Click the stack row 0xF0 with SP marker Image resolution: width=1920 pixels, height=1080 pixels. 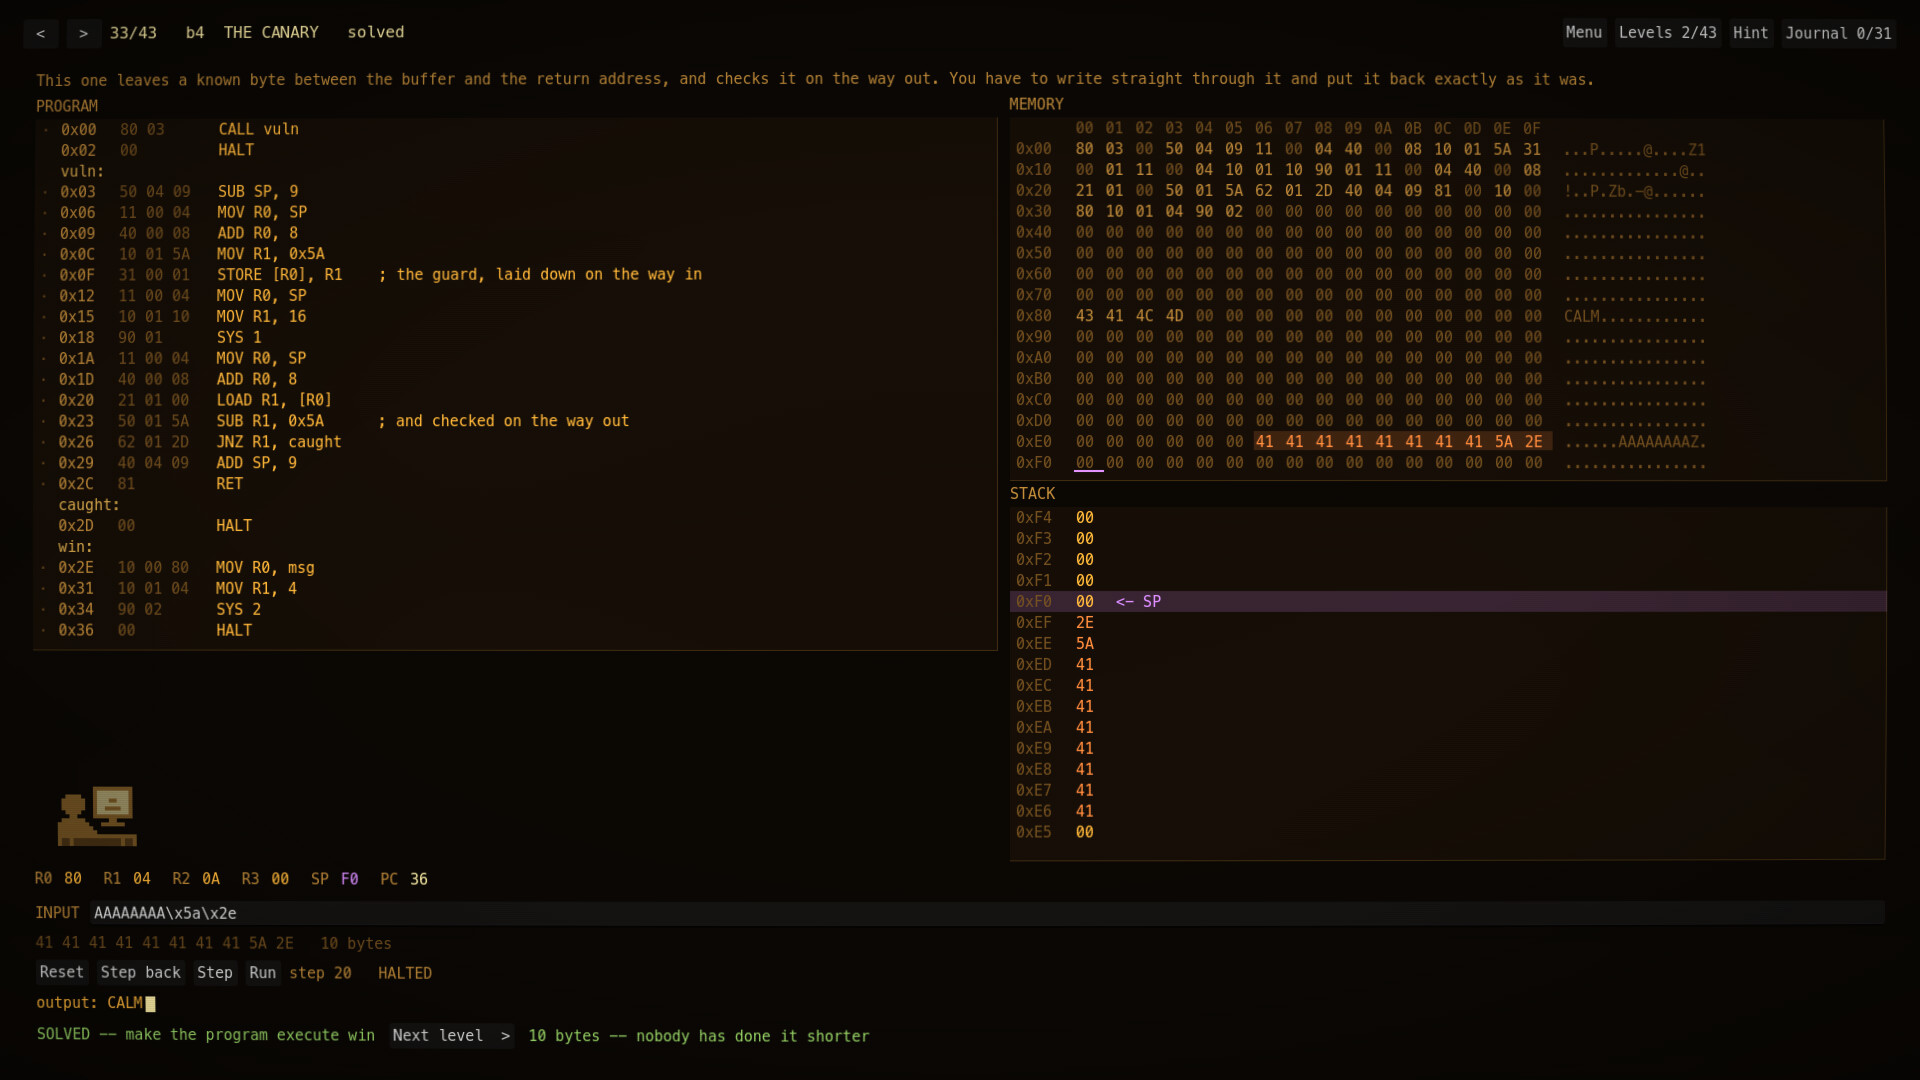click(x=1447, y=602)
